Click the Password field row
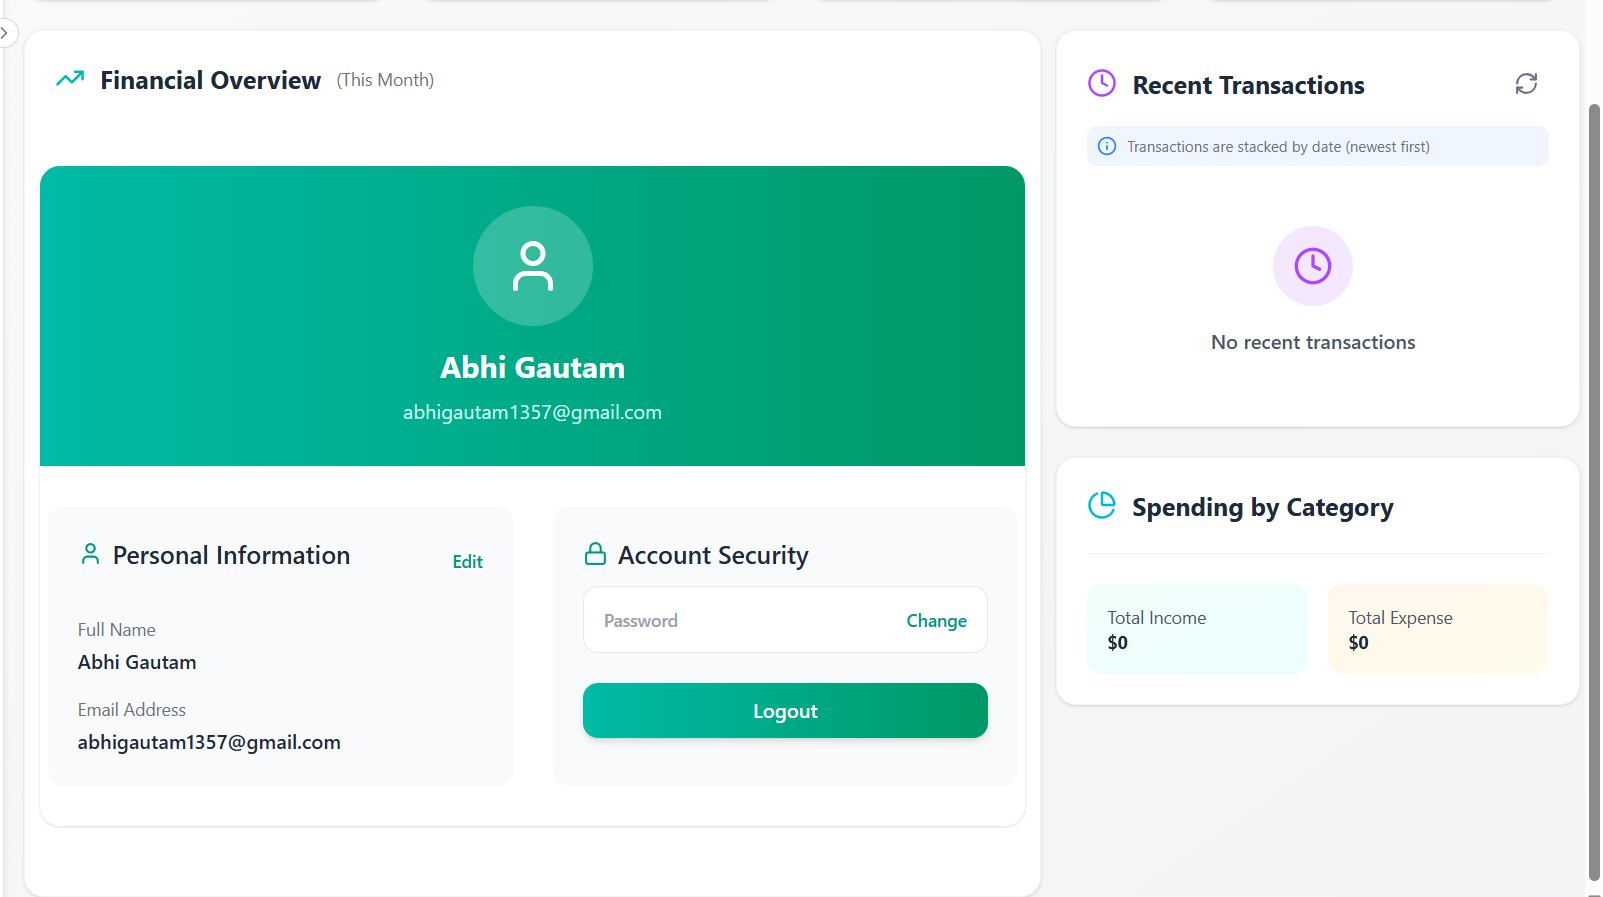This screenshot has width=1603, height=897. click(785, 620)
